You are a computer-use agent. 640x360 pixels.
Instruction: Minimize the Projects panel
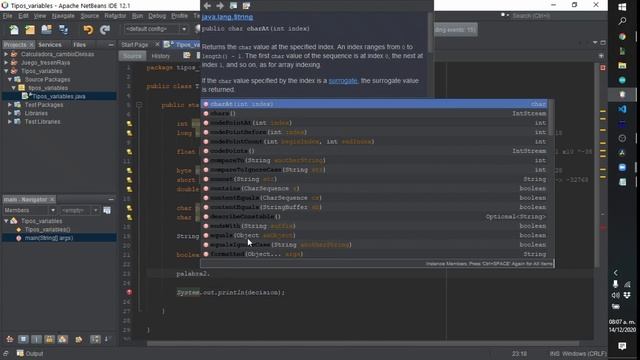point(111,44)
